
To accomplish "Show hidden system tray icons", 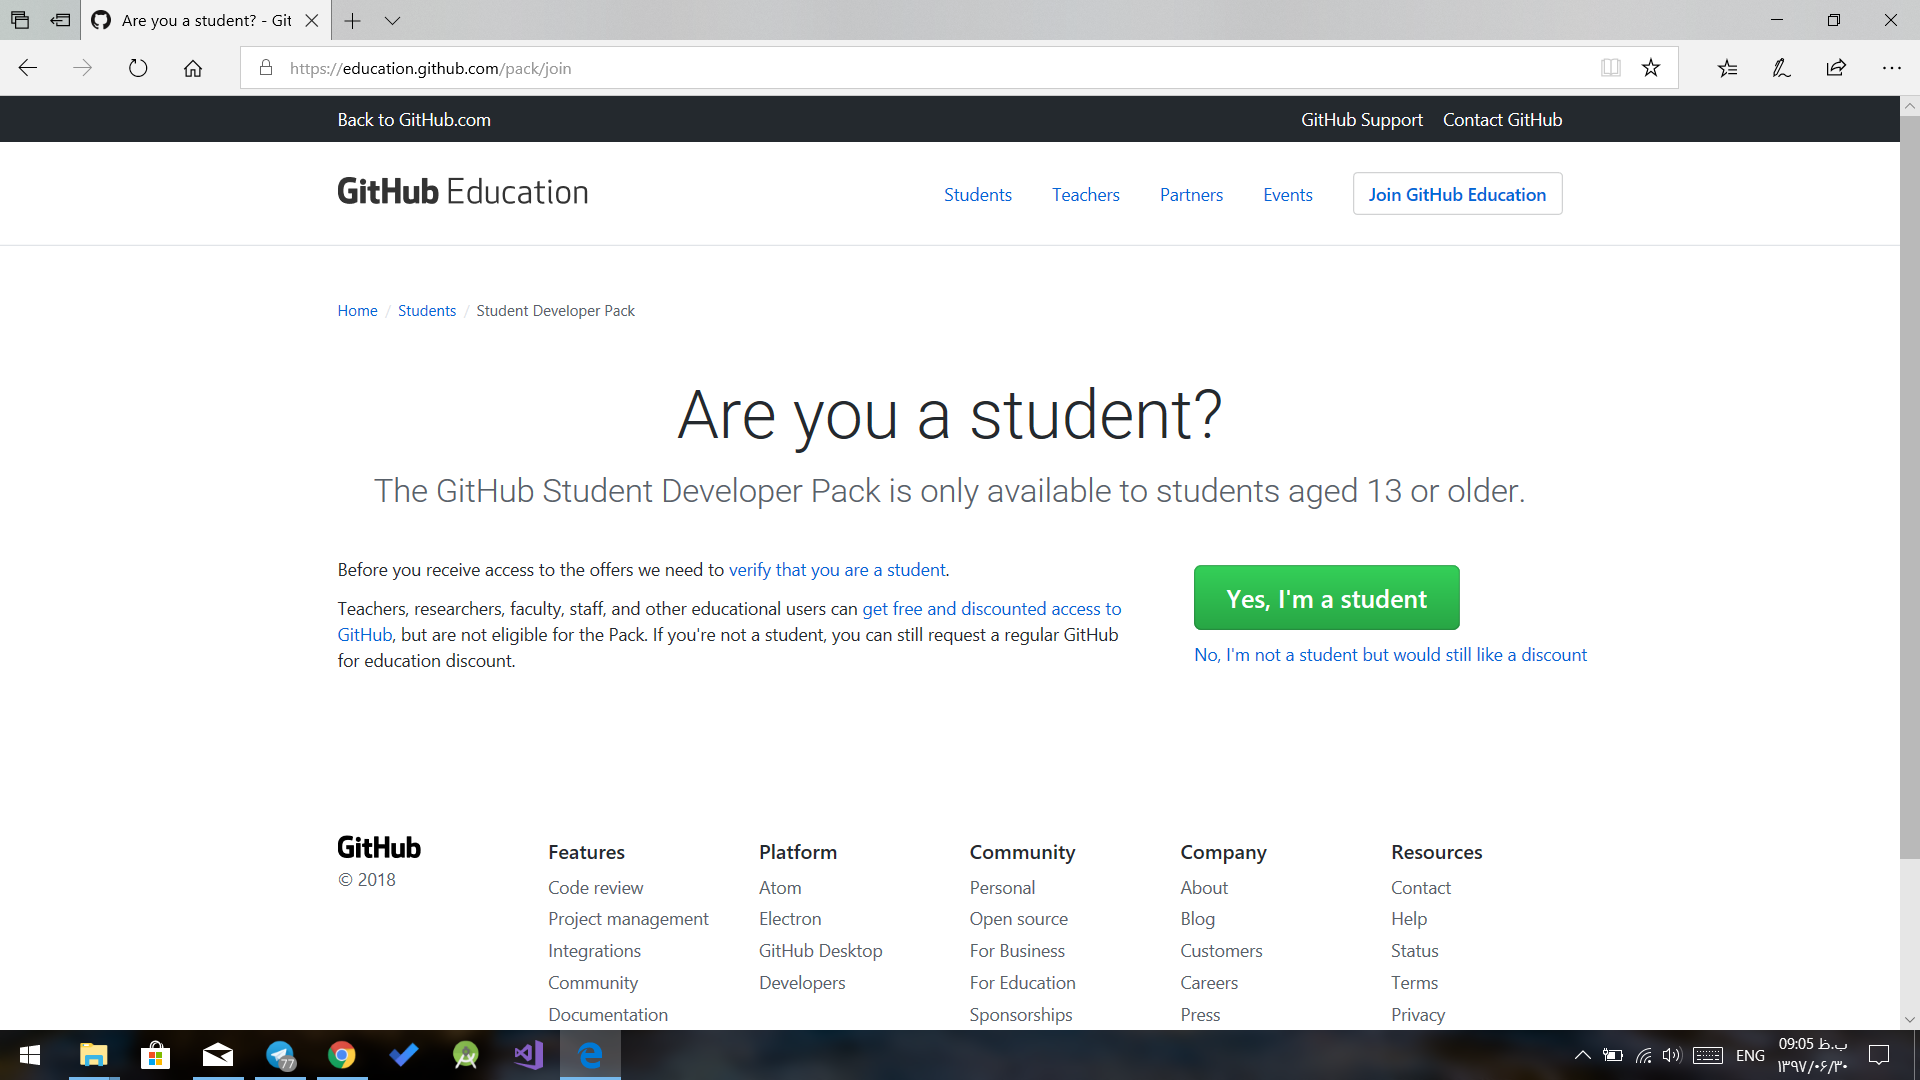I will click(1582, 1055).
